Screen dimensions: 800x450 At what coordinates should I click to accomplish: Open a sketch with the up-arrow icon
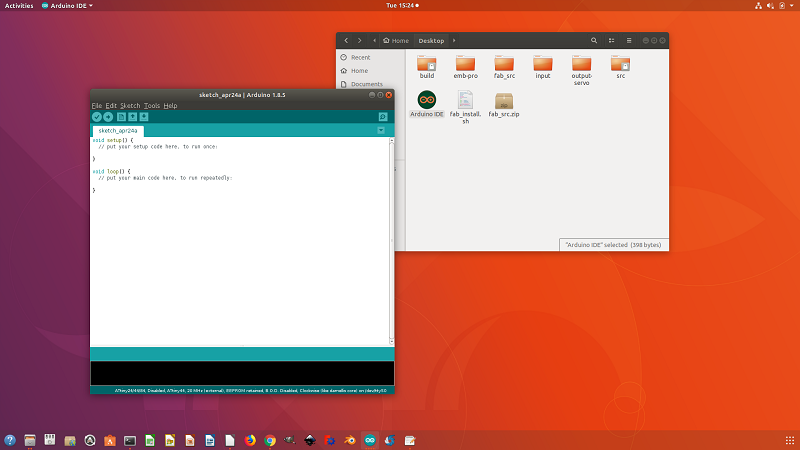coord(133,117)
